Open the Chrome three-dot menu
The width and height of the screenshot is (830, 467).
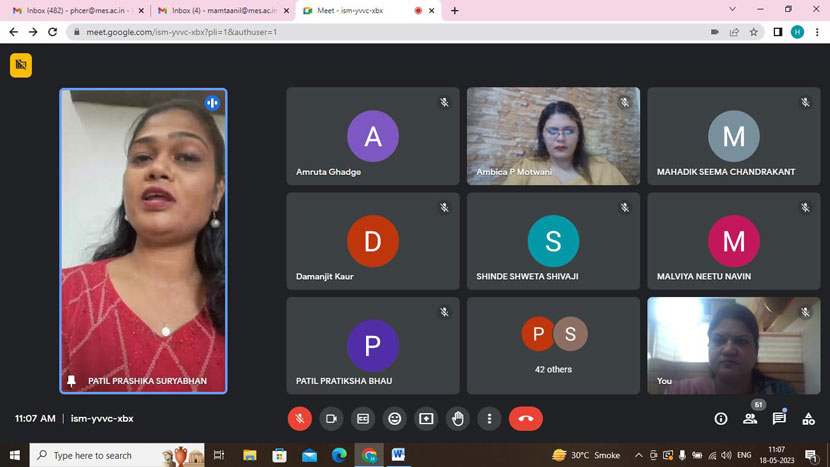(x=817, y=32)
